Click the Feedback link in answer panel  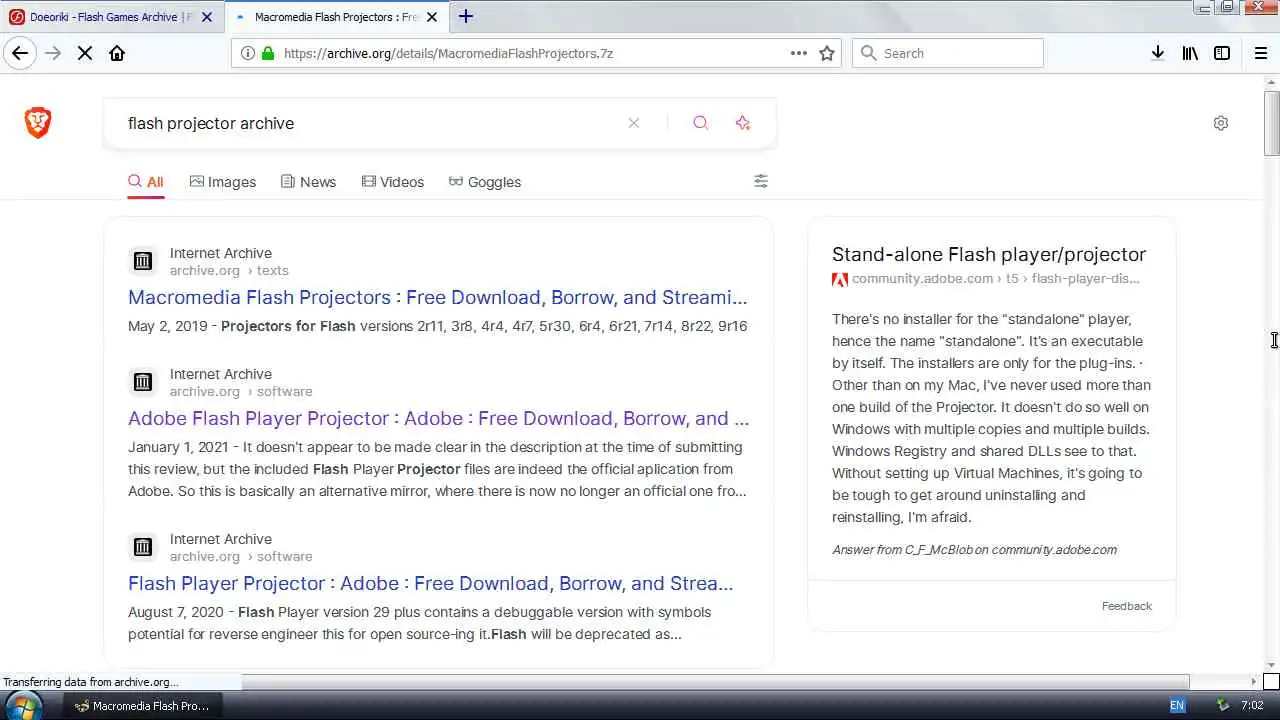point(1127,606)
